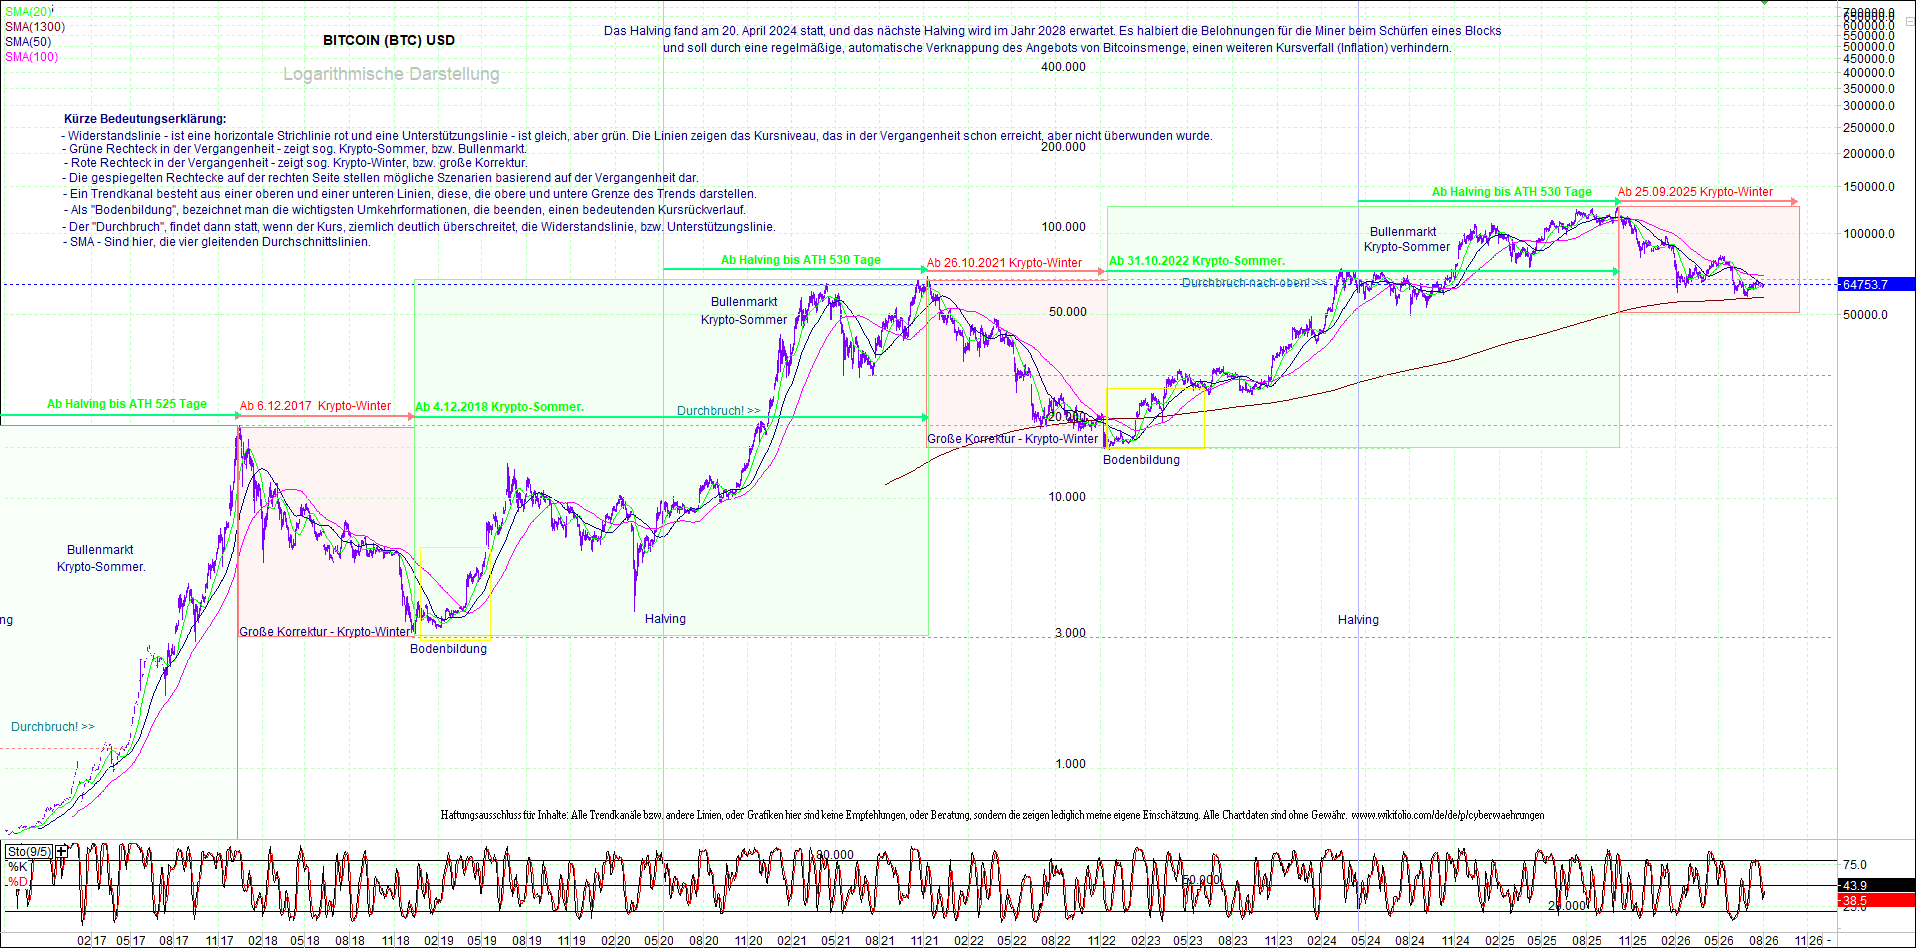The height and width of the screenshot is (948, 1916).
Task: Click the 'Ab 25.09.2025 Krypto-Winter' label
Action: tap(1695, 192)
